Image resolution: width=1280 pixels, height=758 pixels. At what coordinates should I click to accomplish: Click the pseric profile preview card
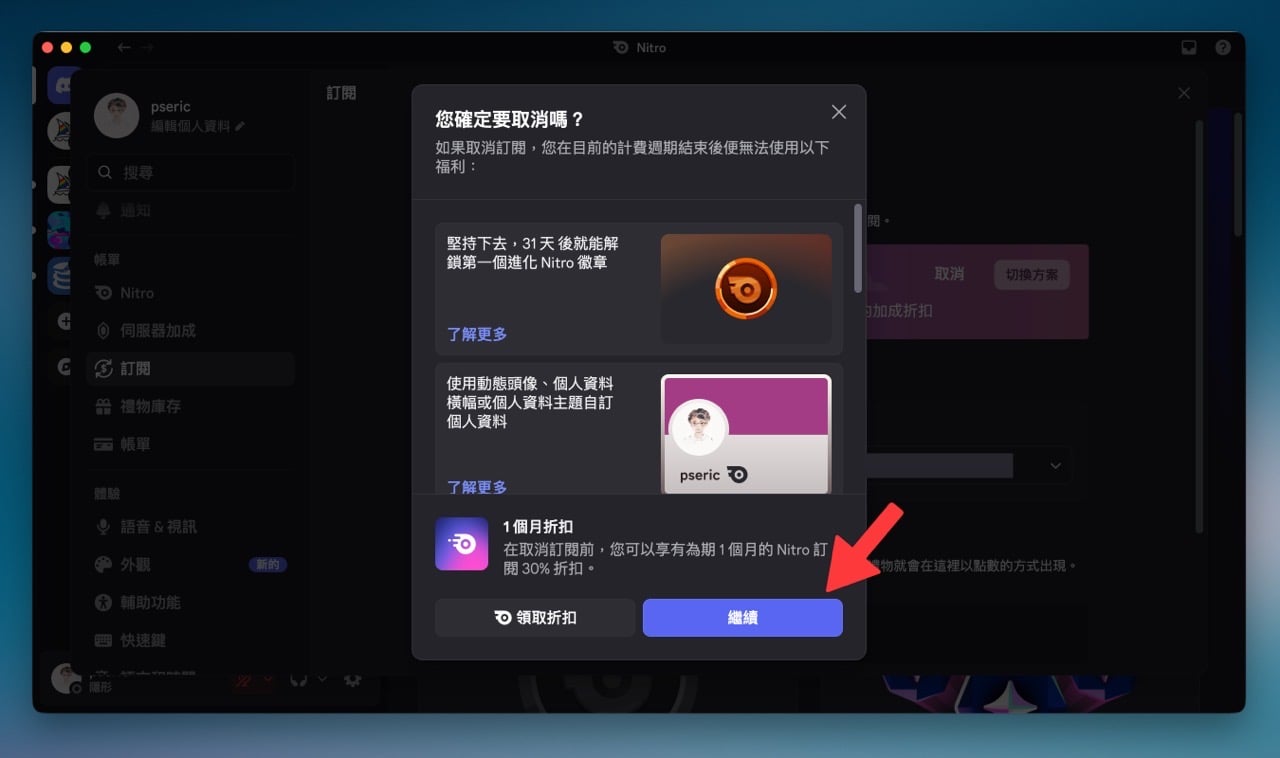coord(746,434)
